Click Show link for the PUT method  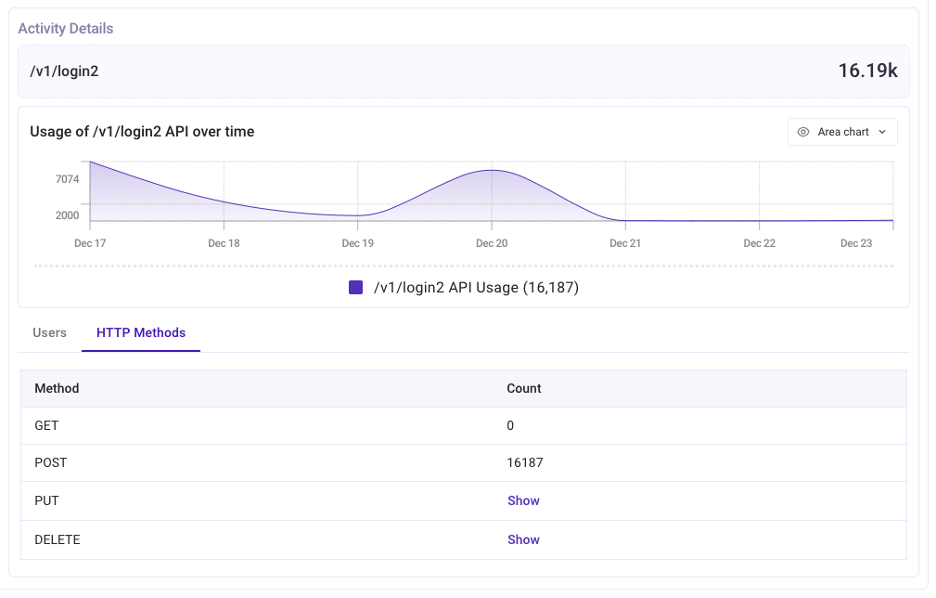click(523, 501)
